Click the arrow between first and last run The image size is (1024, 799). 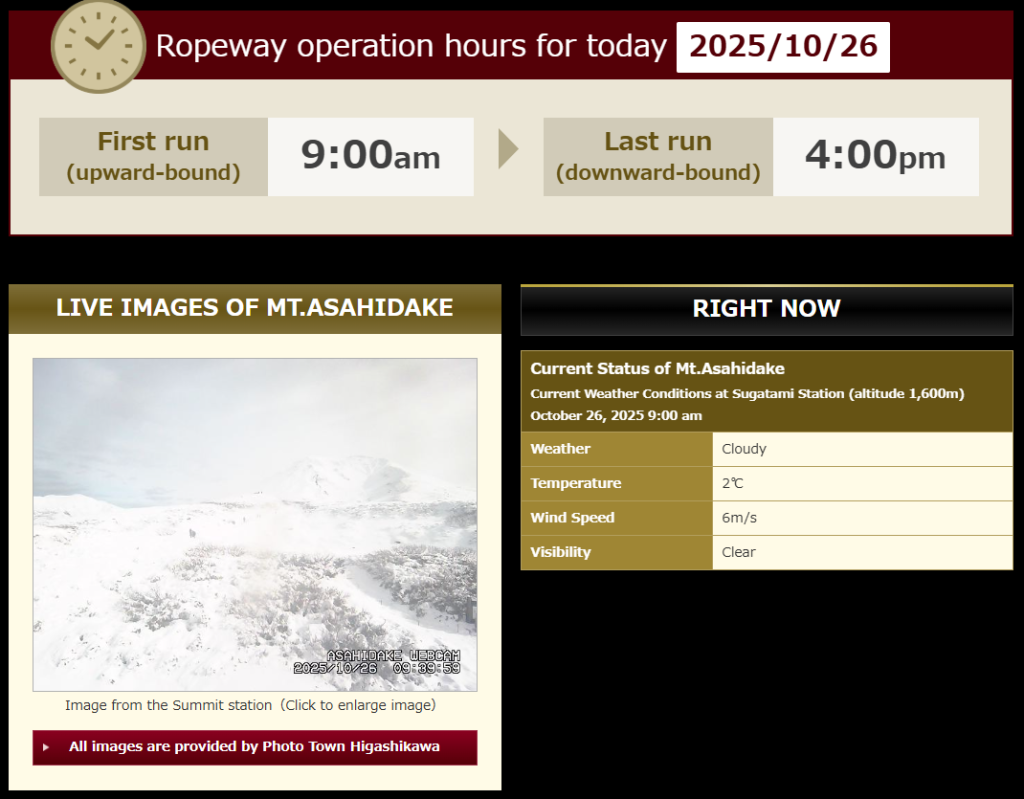pos(508,150)
